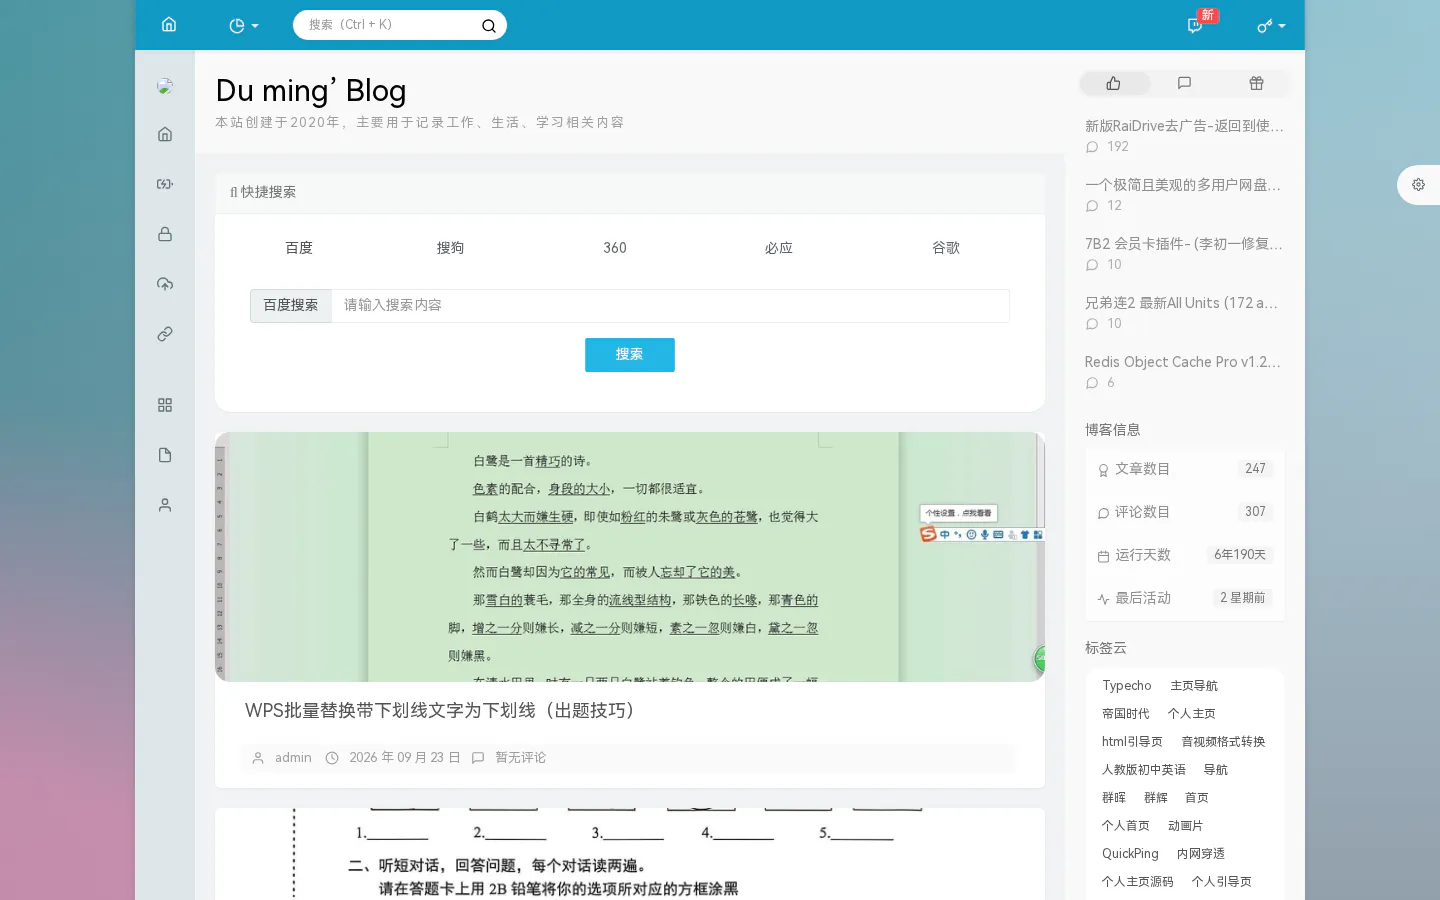Open the Redis Object Cache Pro article link
The width and height of the screenshot is (1440, 900).
tap(1183, 362)
